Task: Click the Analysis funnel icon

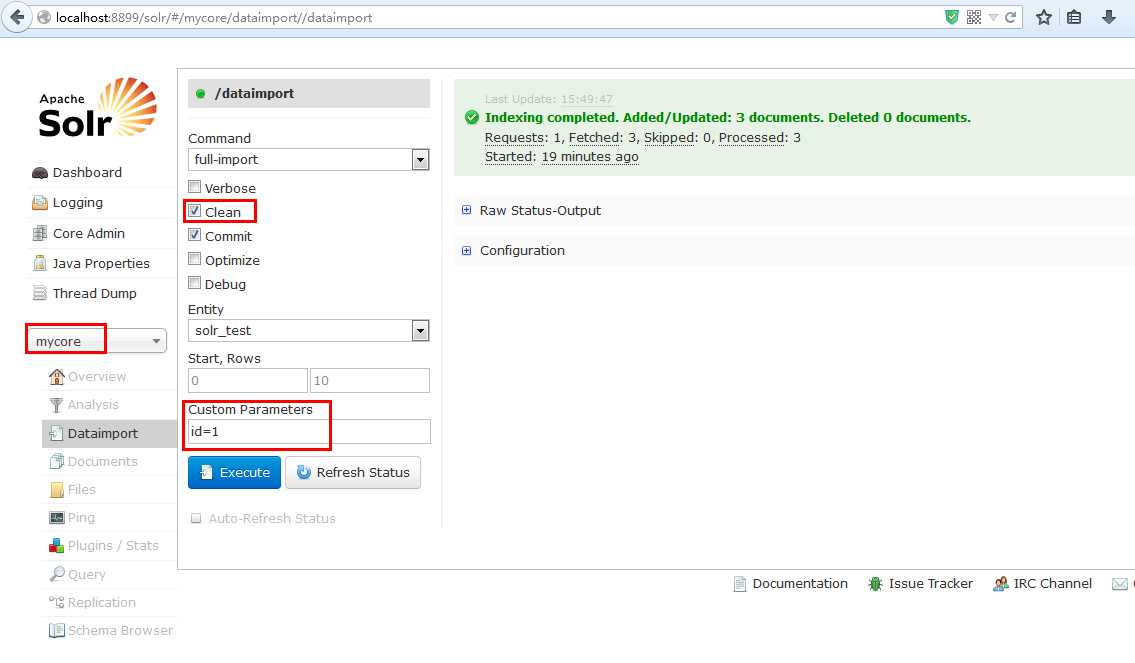Action: coord(56,405)
